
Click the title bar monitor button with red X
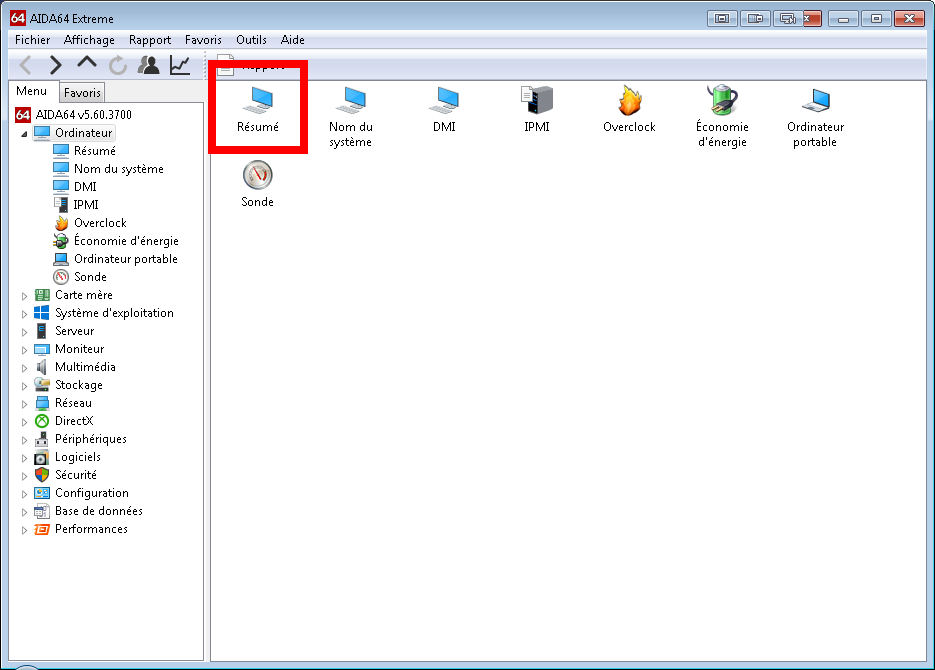(x=797, y=18)
